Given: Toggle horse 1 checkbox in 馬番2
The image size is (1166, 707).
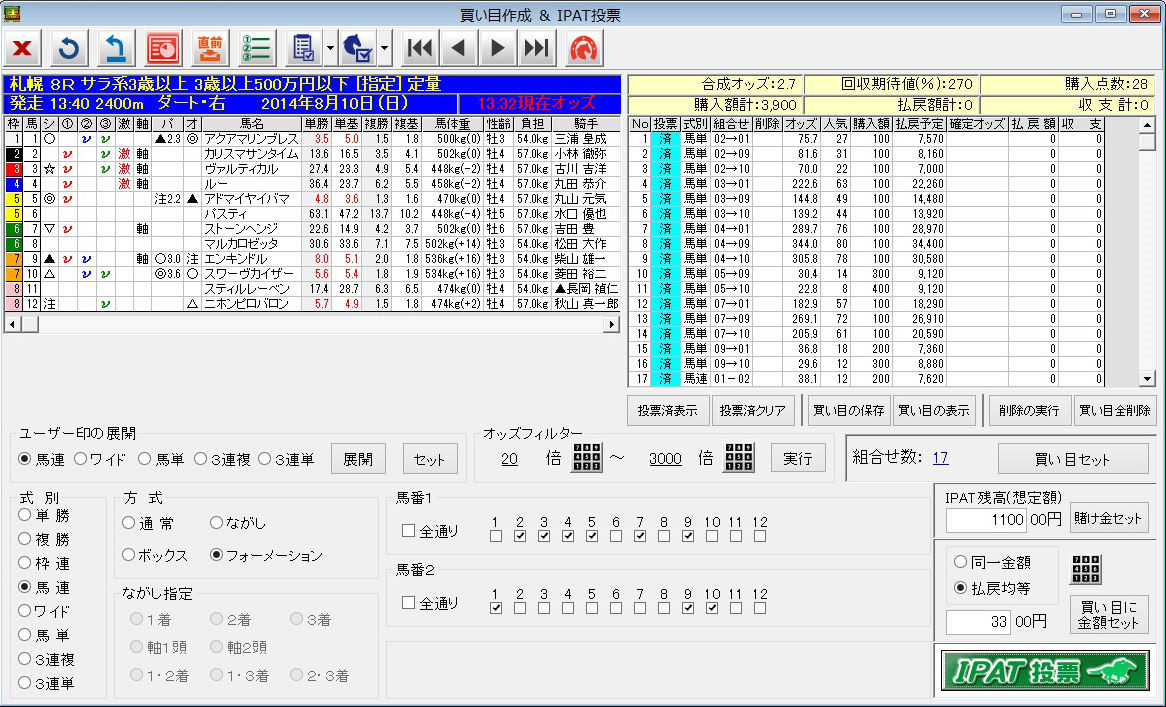Looking at the screenshot, I should [496, 608].
